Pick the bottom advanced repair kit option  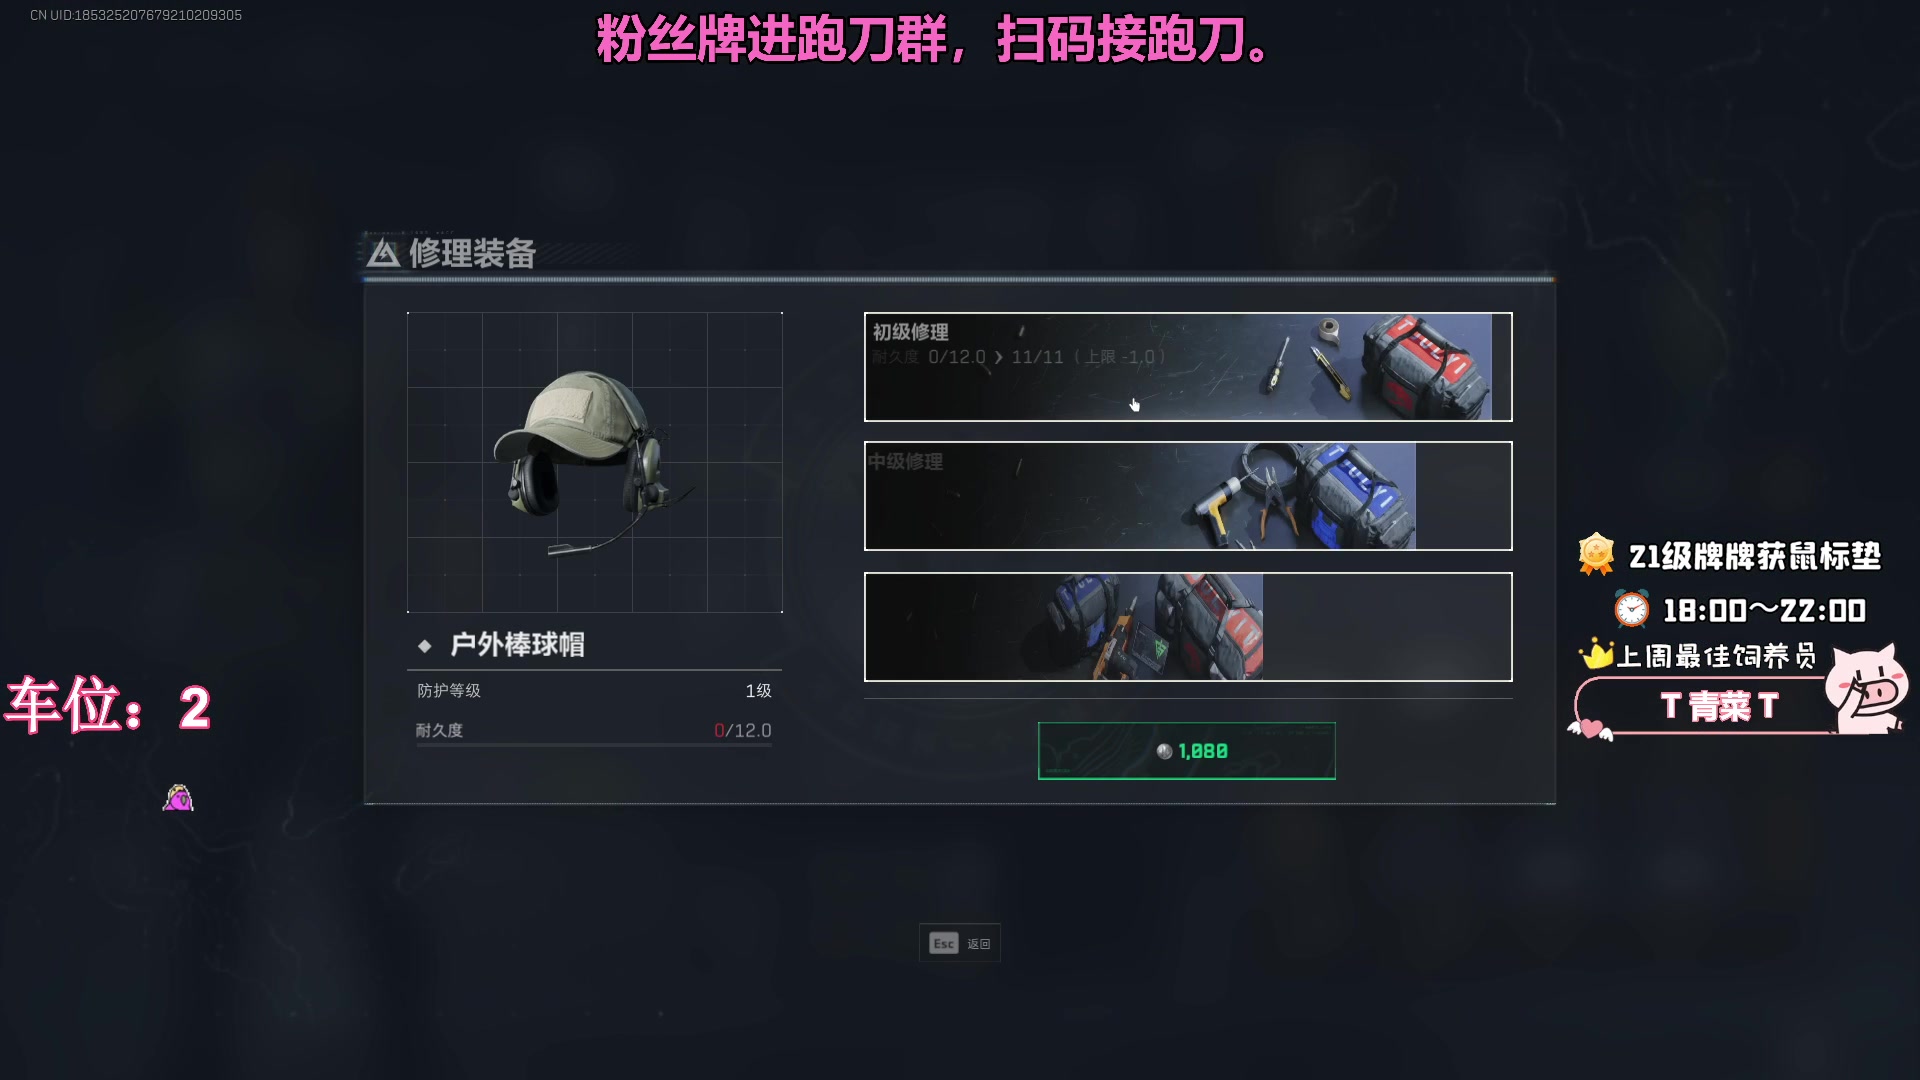1188,627
